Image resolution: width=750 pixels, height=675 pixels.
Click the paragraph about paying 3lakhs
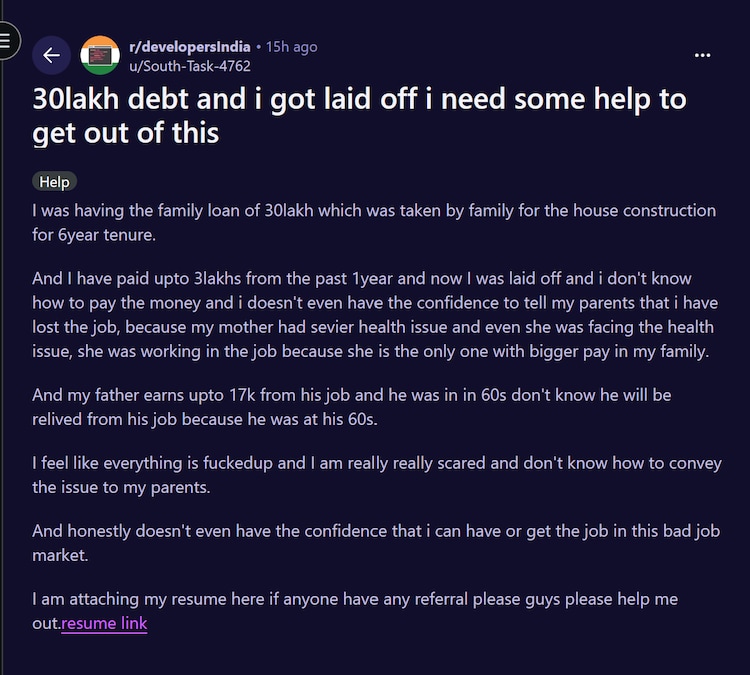(375, 315)
